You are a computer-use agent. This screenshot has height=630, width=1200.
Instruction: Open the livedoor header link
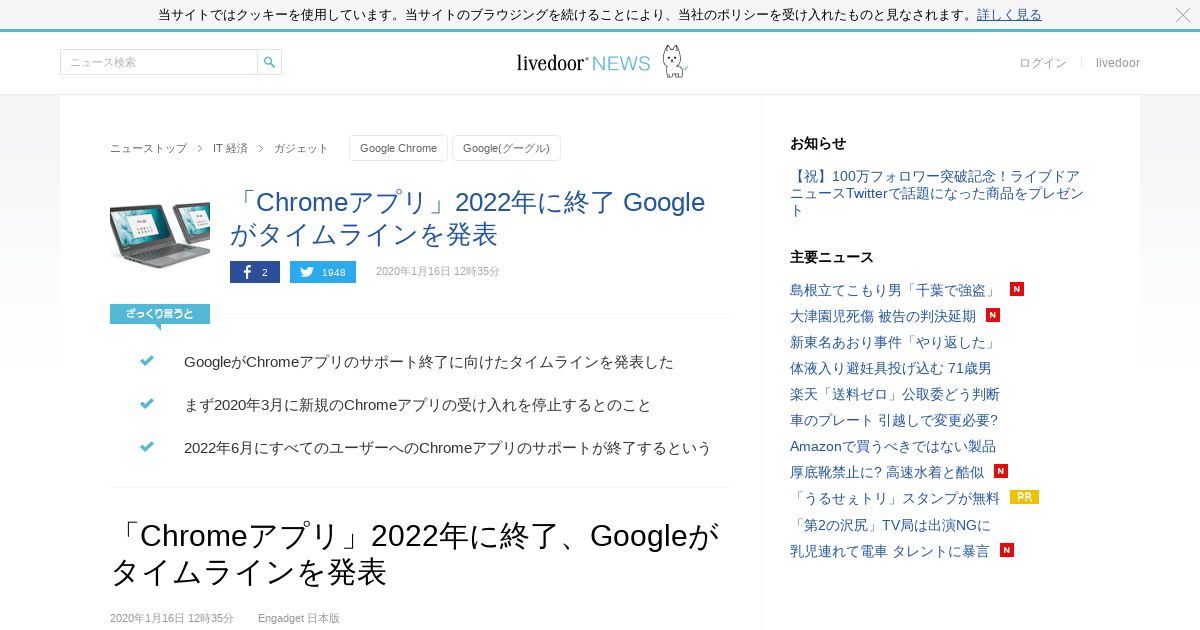click(x=1118, y=63)
